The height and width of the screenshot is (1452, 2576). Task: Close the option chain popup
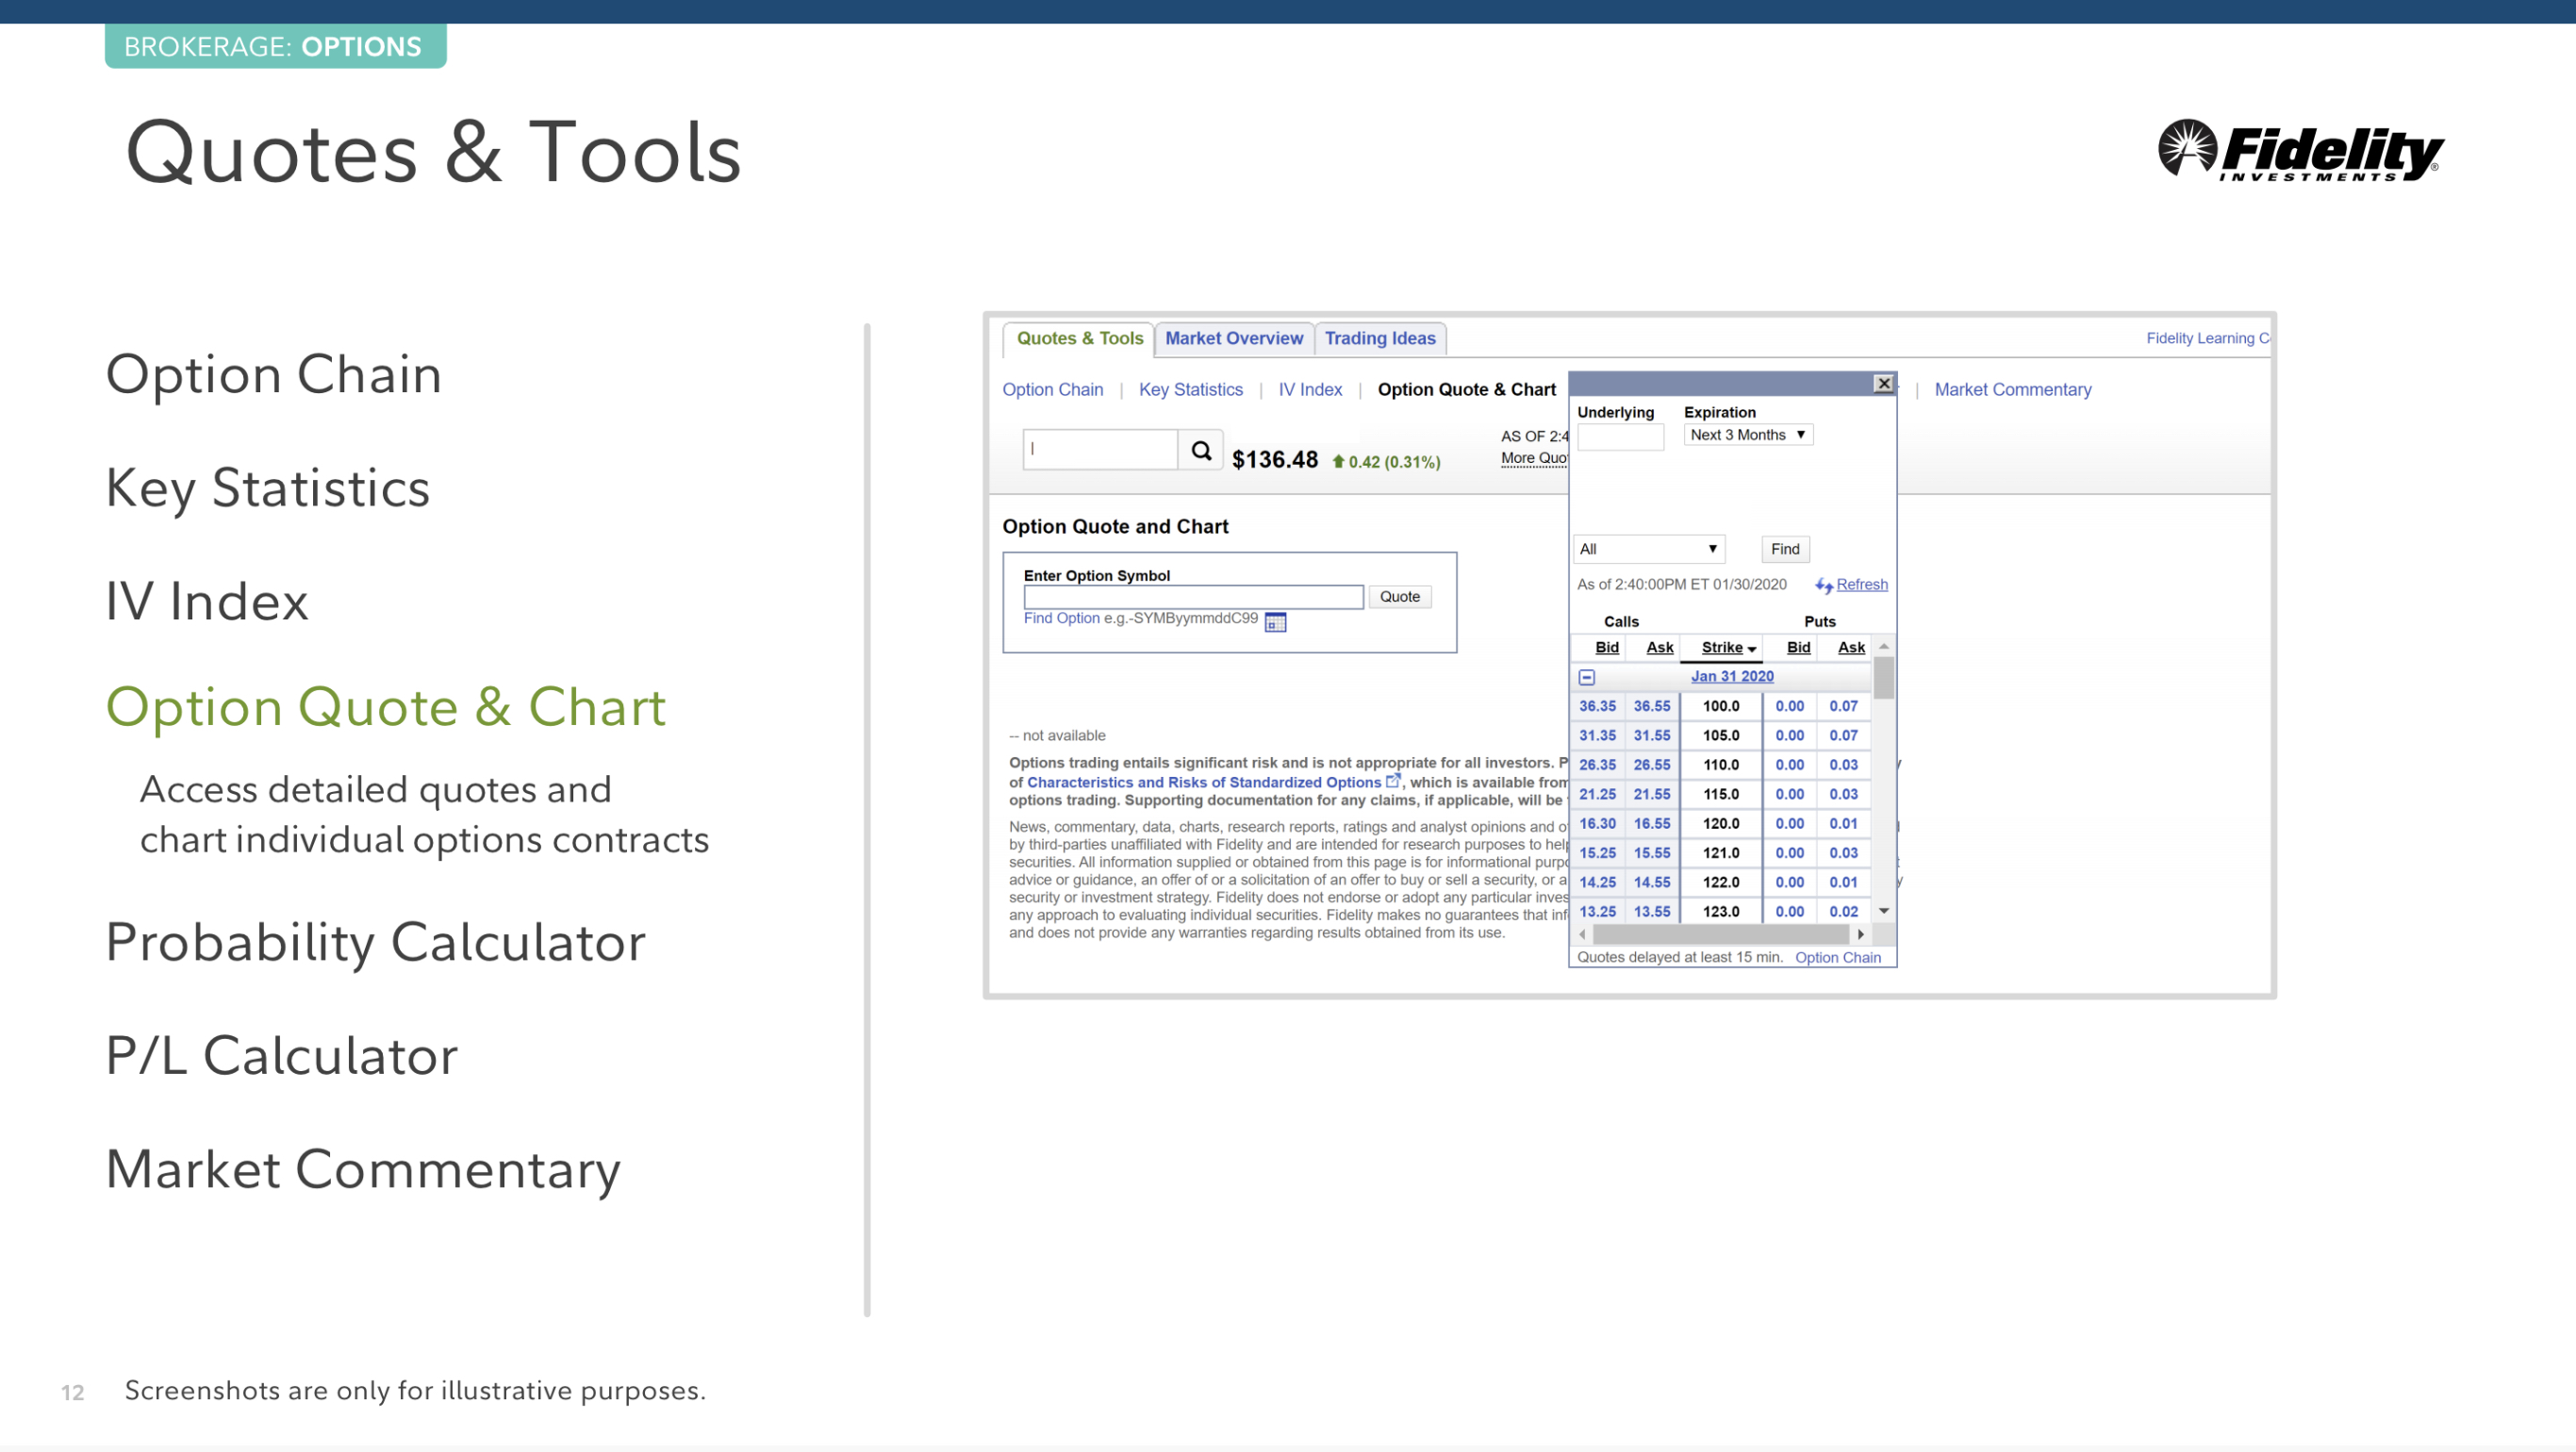pos(1883,383)
